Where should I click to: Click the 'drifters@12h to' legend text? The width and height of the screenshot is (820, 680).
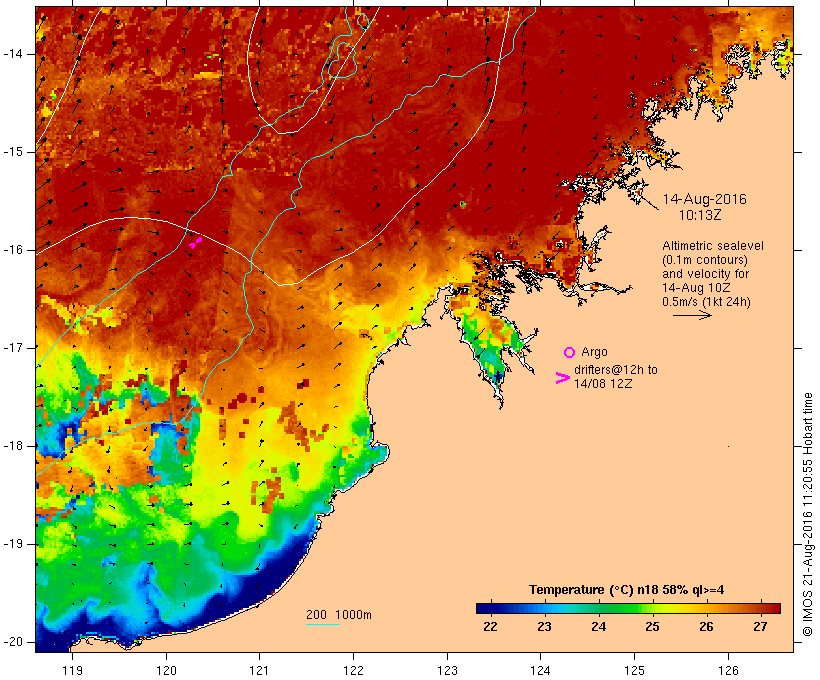[616, 370]
